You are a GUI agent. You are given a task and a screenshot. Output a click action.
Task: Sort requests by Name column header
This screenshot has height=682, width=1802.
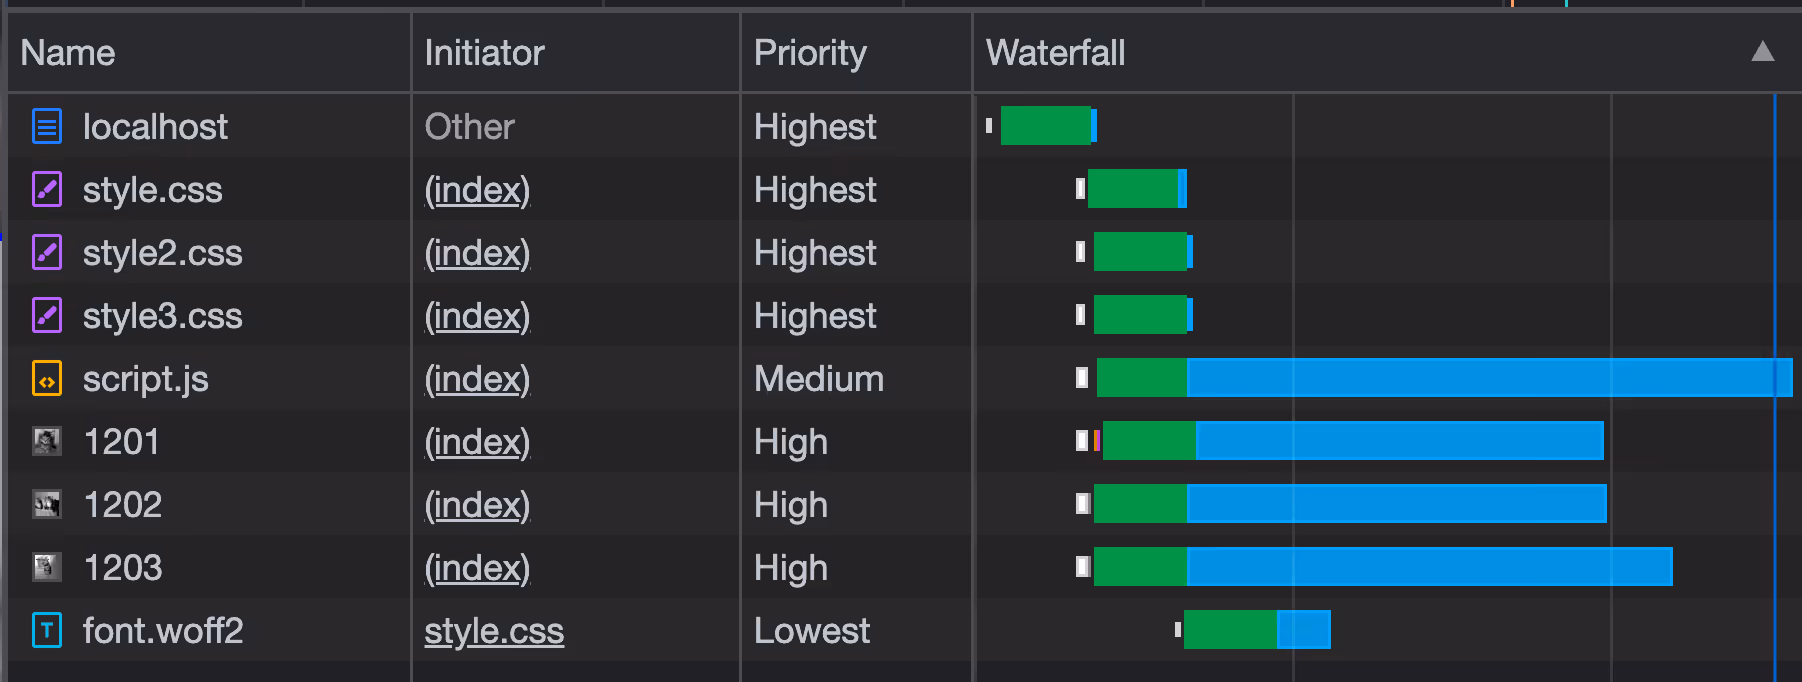(x=68, y=53)
